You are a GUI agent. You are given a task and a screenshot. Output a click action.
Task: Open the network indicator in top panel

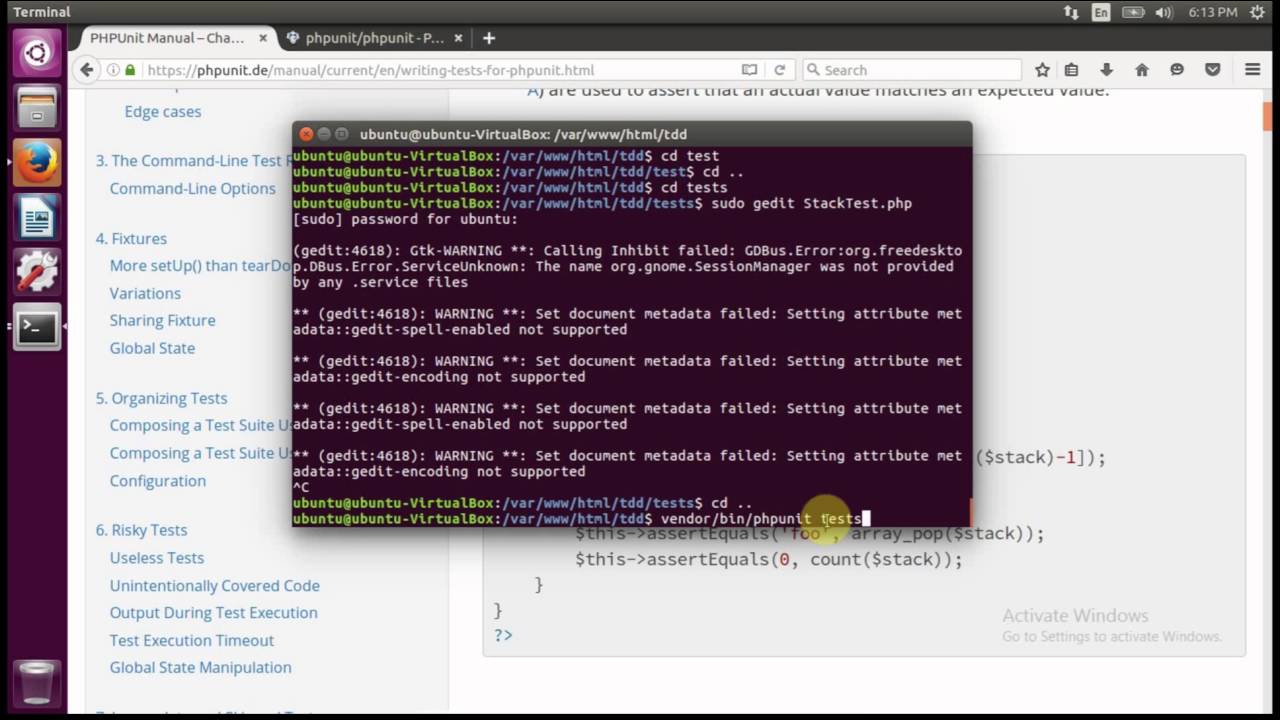1071,12
